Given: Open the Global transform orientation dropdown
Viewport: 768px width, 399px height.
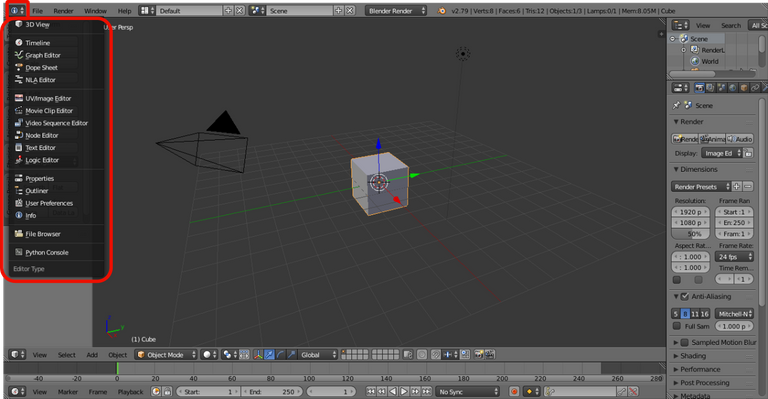Looking at the screenshot, I should point(318,355).
